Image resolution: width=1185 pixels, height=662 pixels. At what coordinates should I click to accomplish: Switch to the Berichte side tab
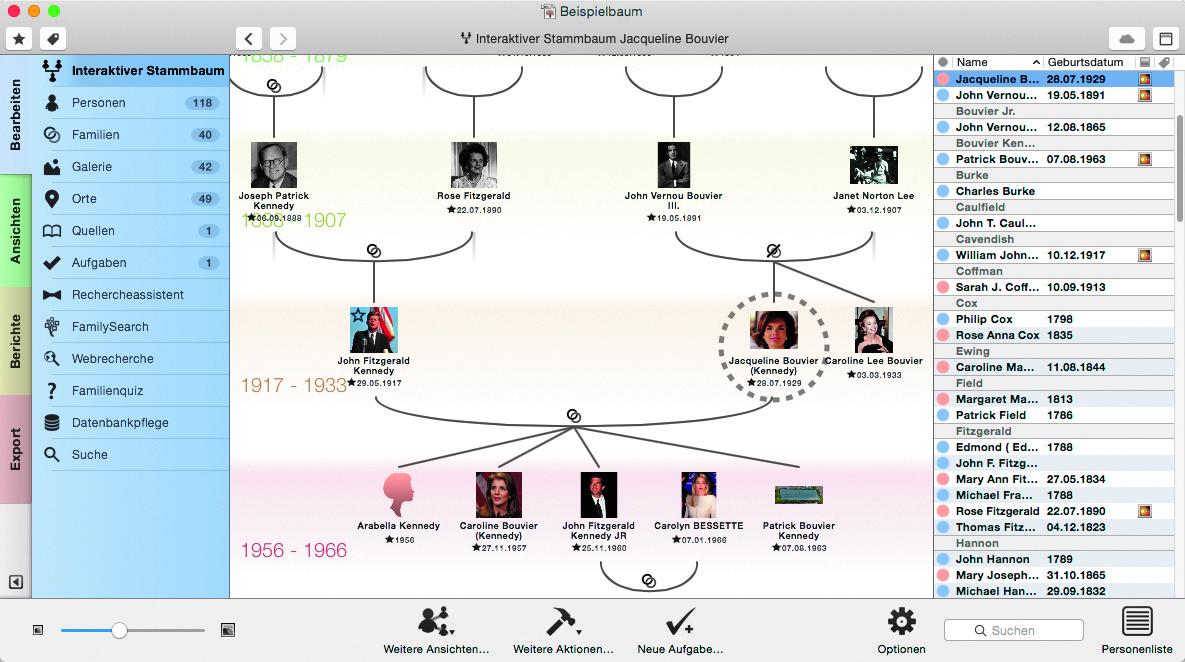click(15, 341)
